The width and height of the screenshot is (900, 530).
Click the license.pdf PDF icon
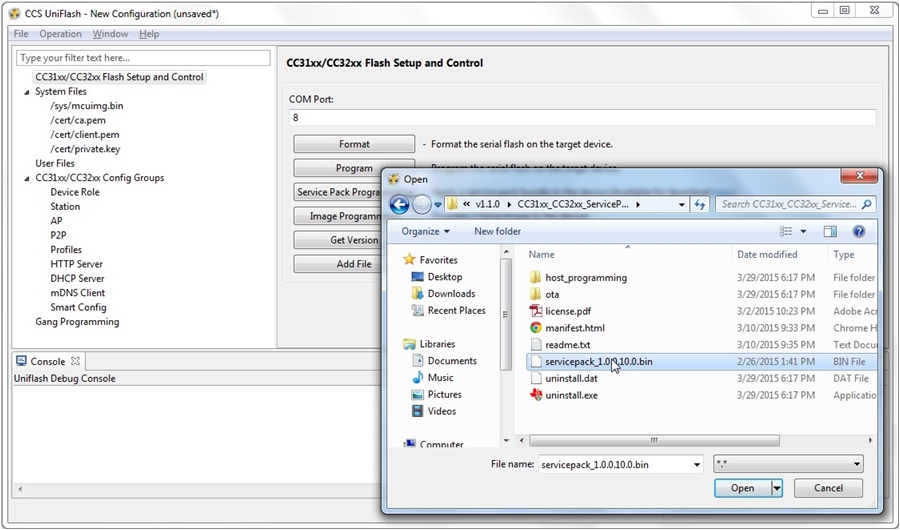[536, 311]
